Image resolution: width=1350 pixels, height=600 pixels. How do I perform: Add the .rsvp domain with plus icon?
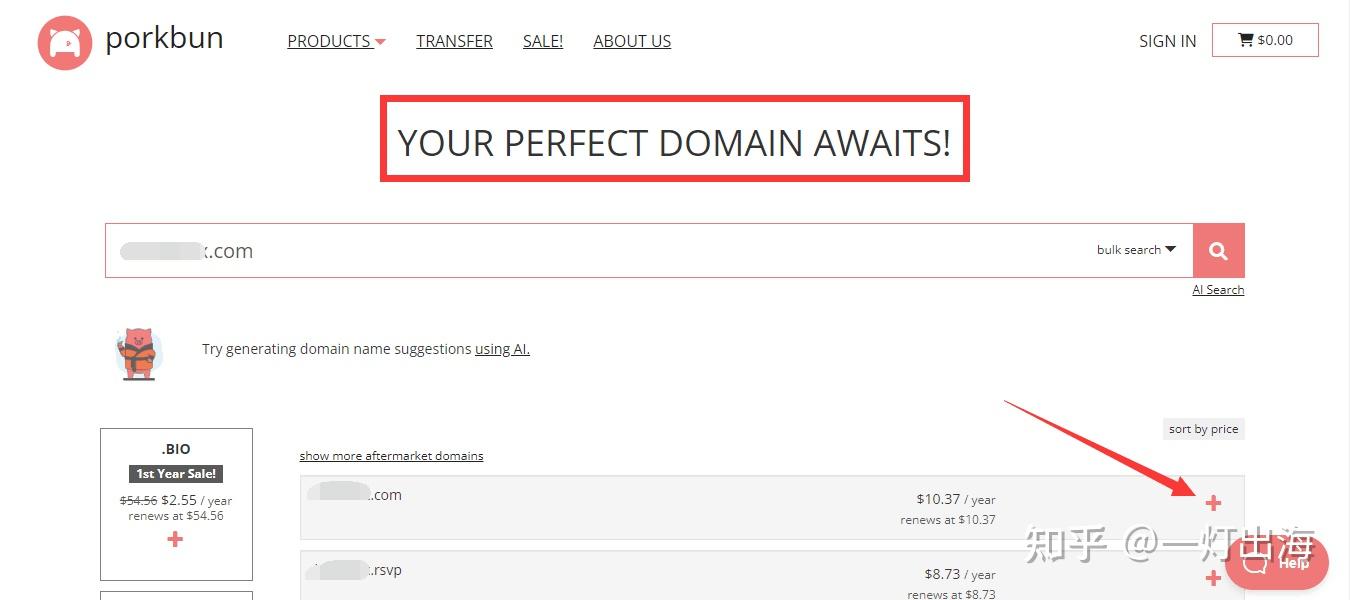click(1213, 578)
